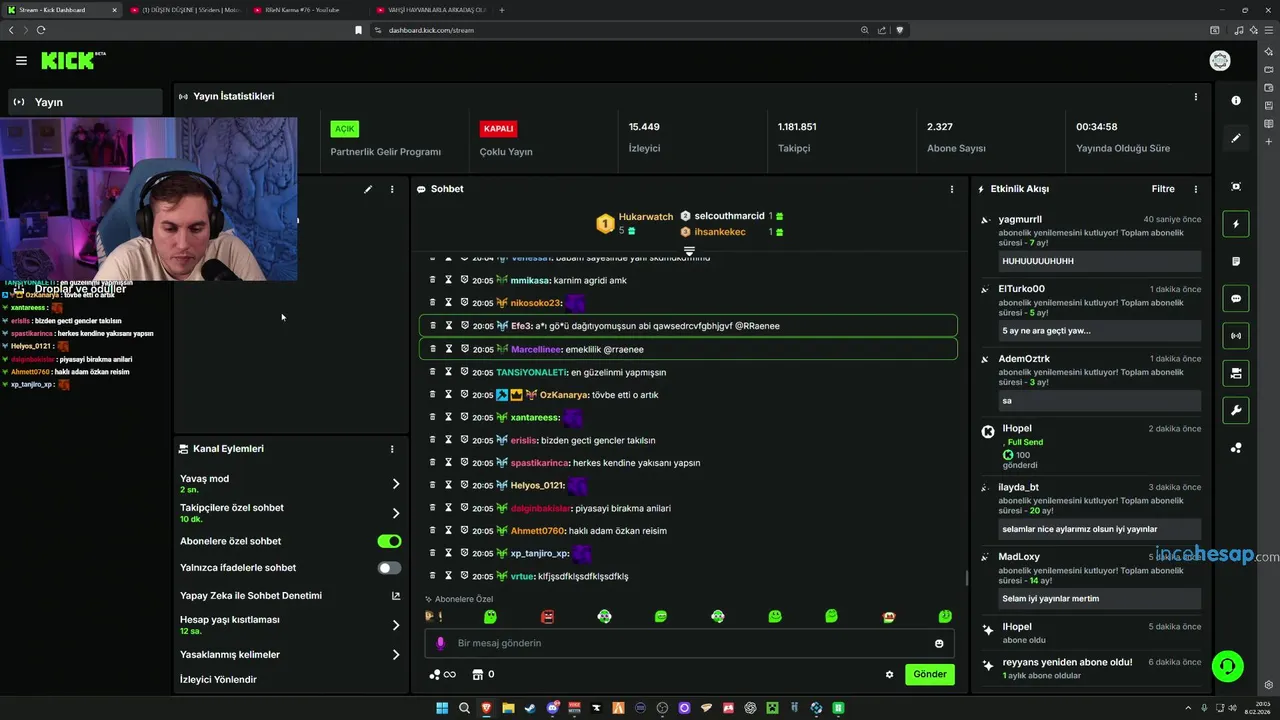Open the profile avatar menu
Screen dimensions: 1280x720
pyautogui.click(x=1220, y=61)
